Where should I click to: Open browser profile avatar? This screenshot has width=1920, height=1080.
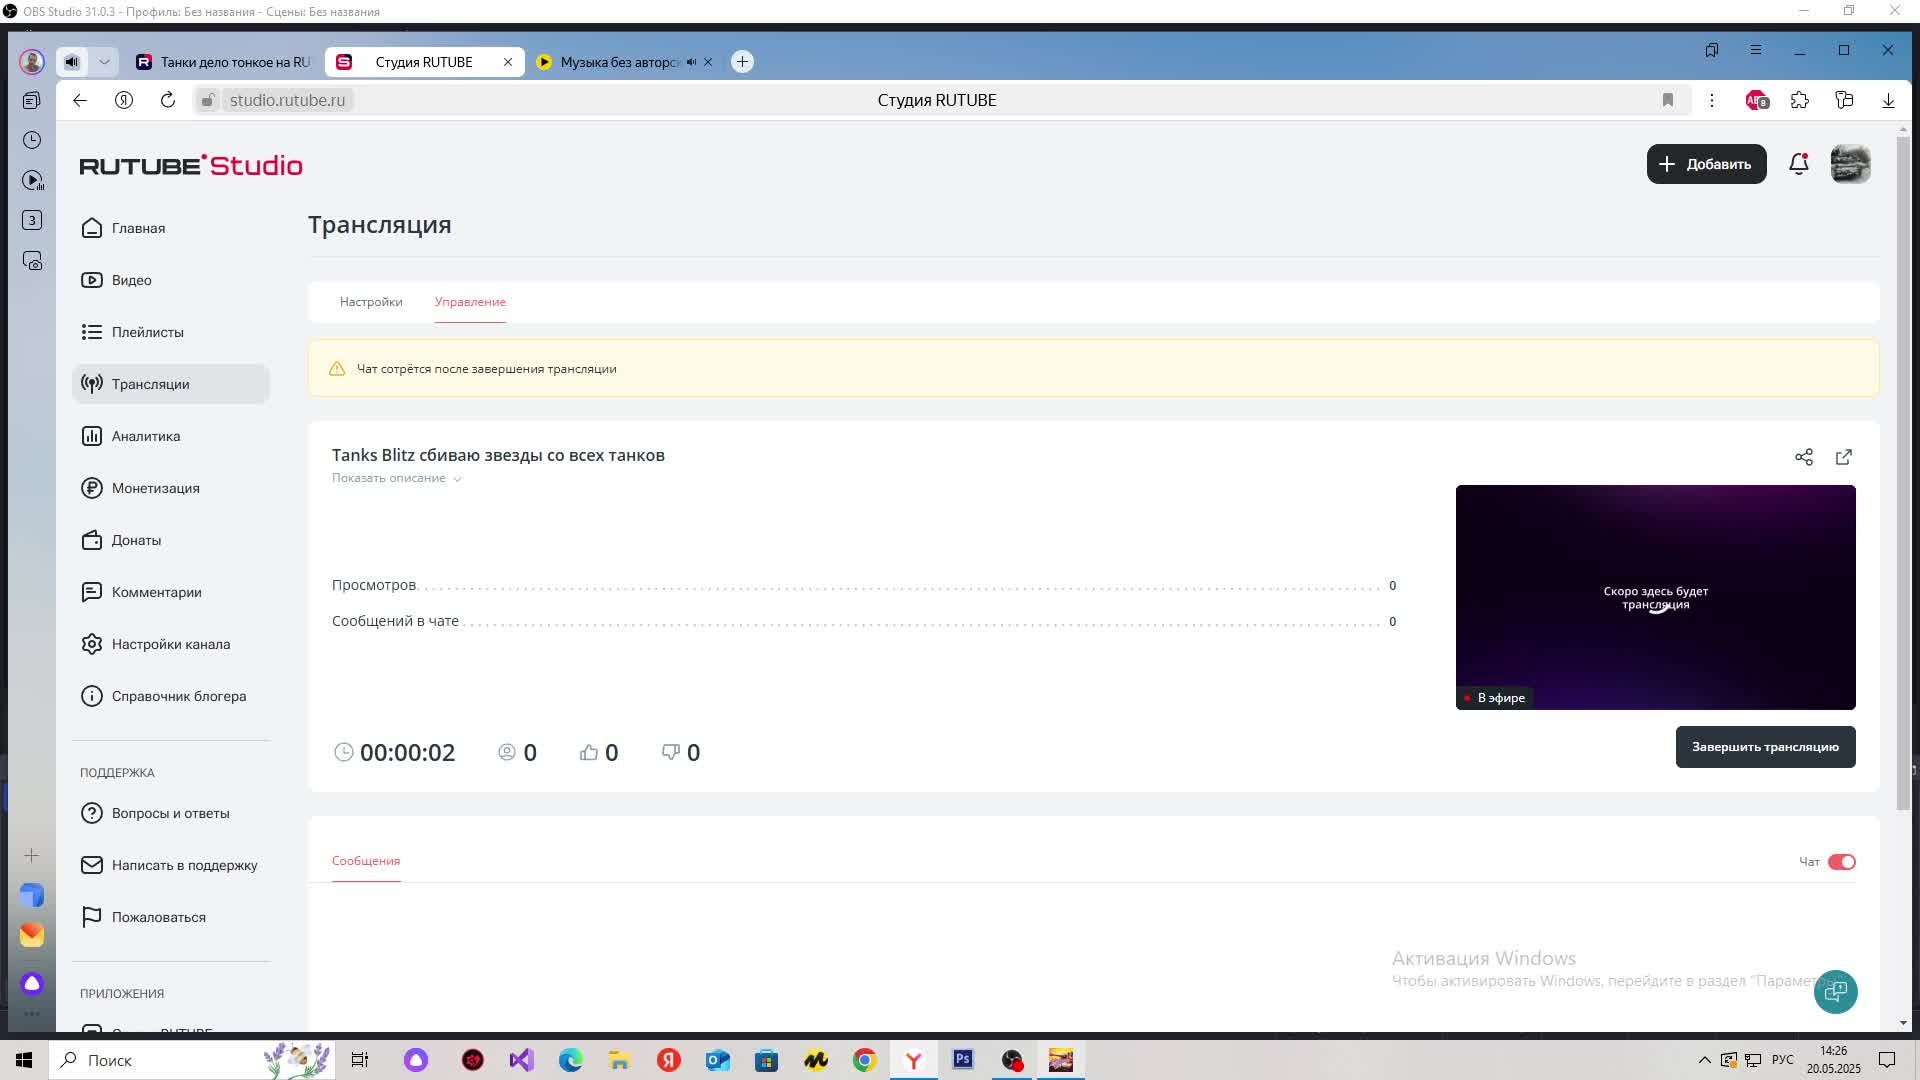click(x=32, y=62)
